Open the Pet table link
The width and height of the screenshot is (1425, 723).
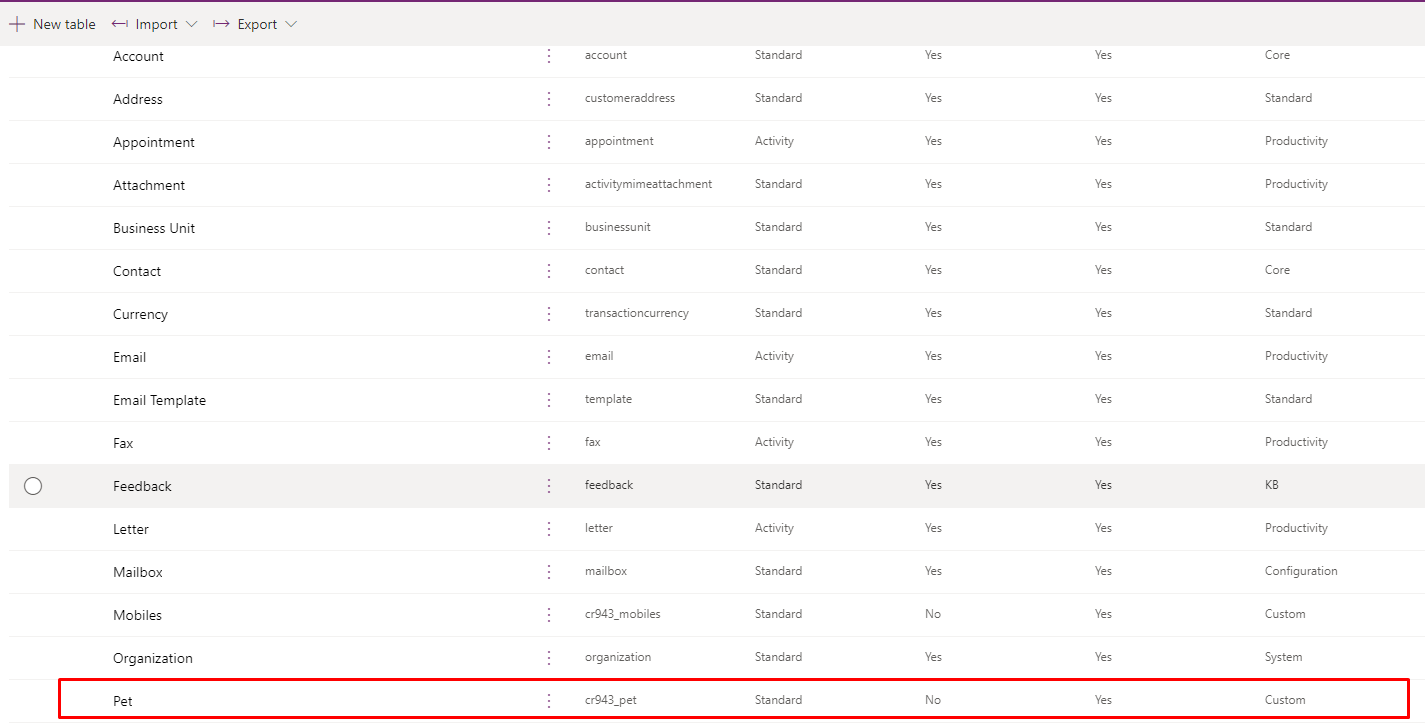123,701
